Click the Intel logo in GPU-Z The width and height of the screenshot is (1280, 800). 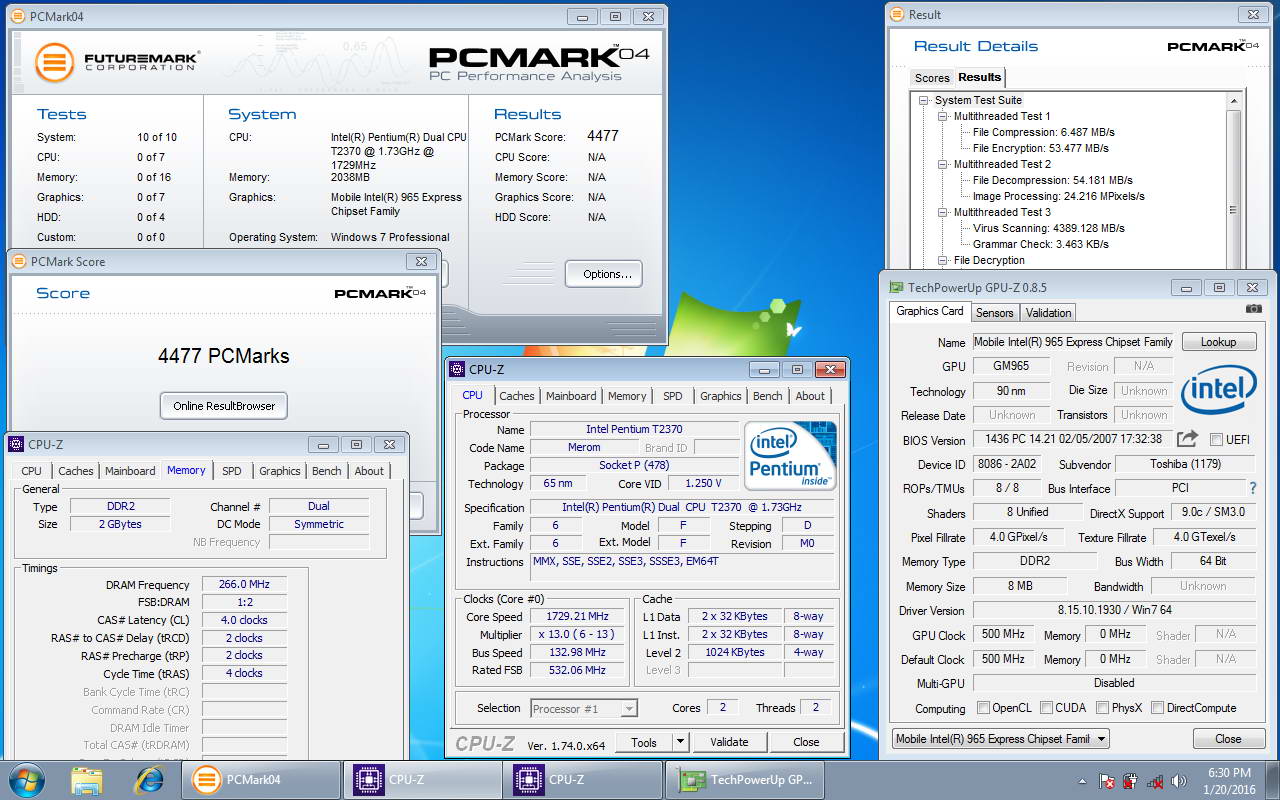pos(1218,390)
